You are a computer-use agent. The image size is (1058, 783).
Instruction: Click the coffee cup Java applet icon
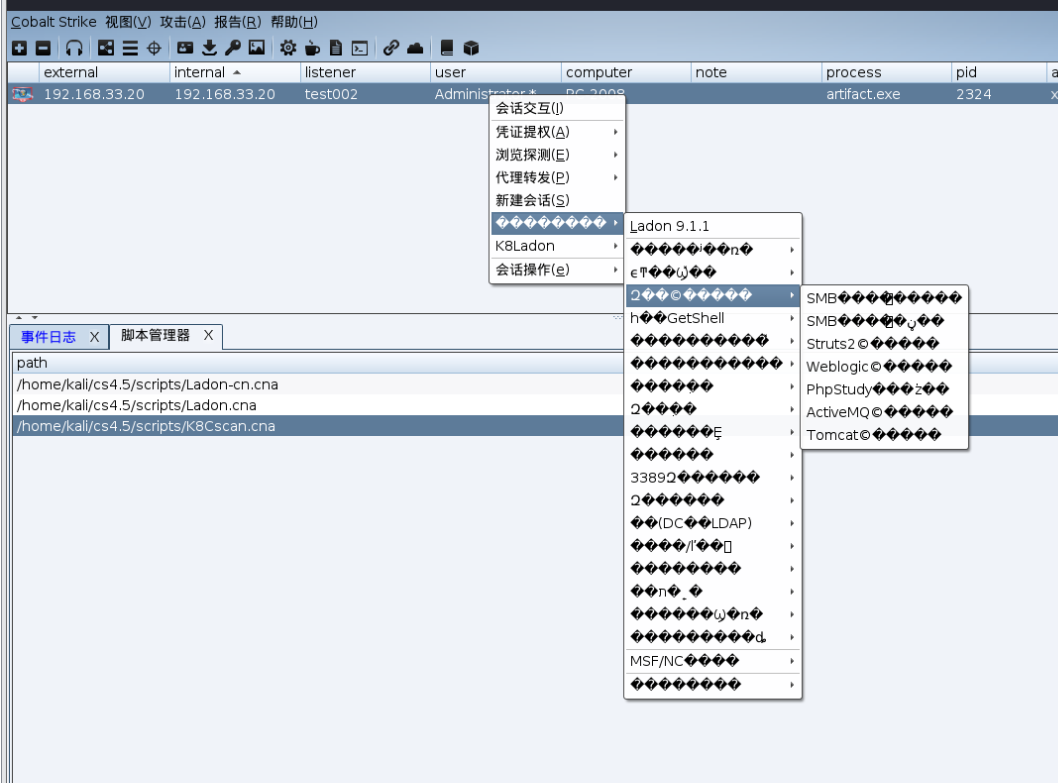[x=312, y=48]
